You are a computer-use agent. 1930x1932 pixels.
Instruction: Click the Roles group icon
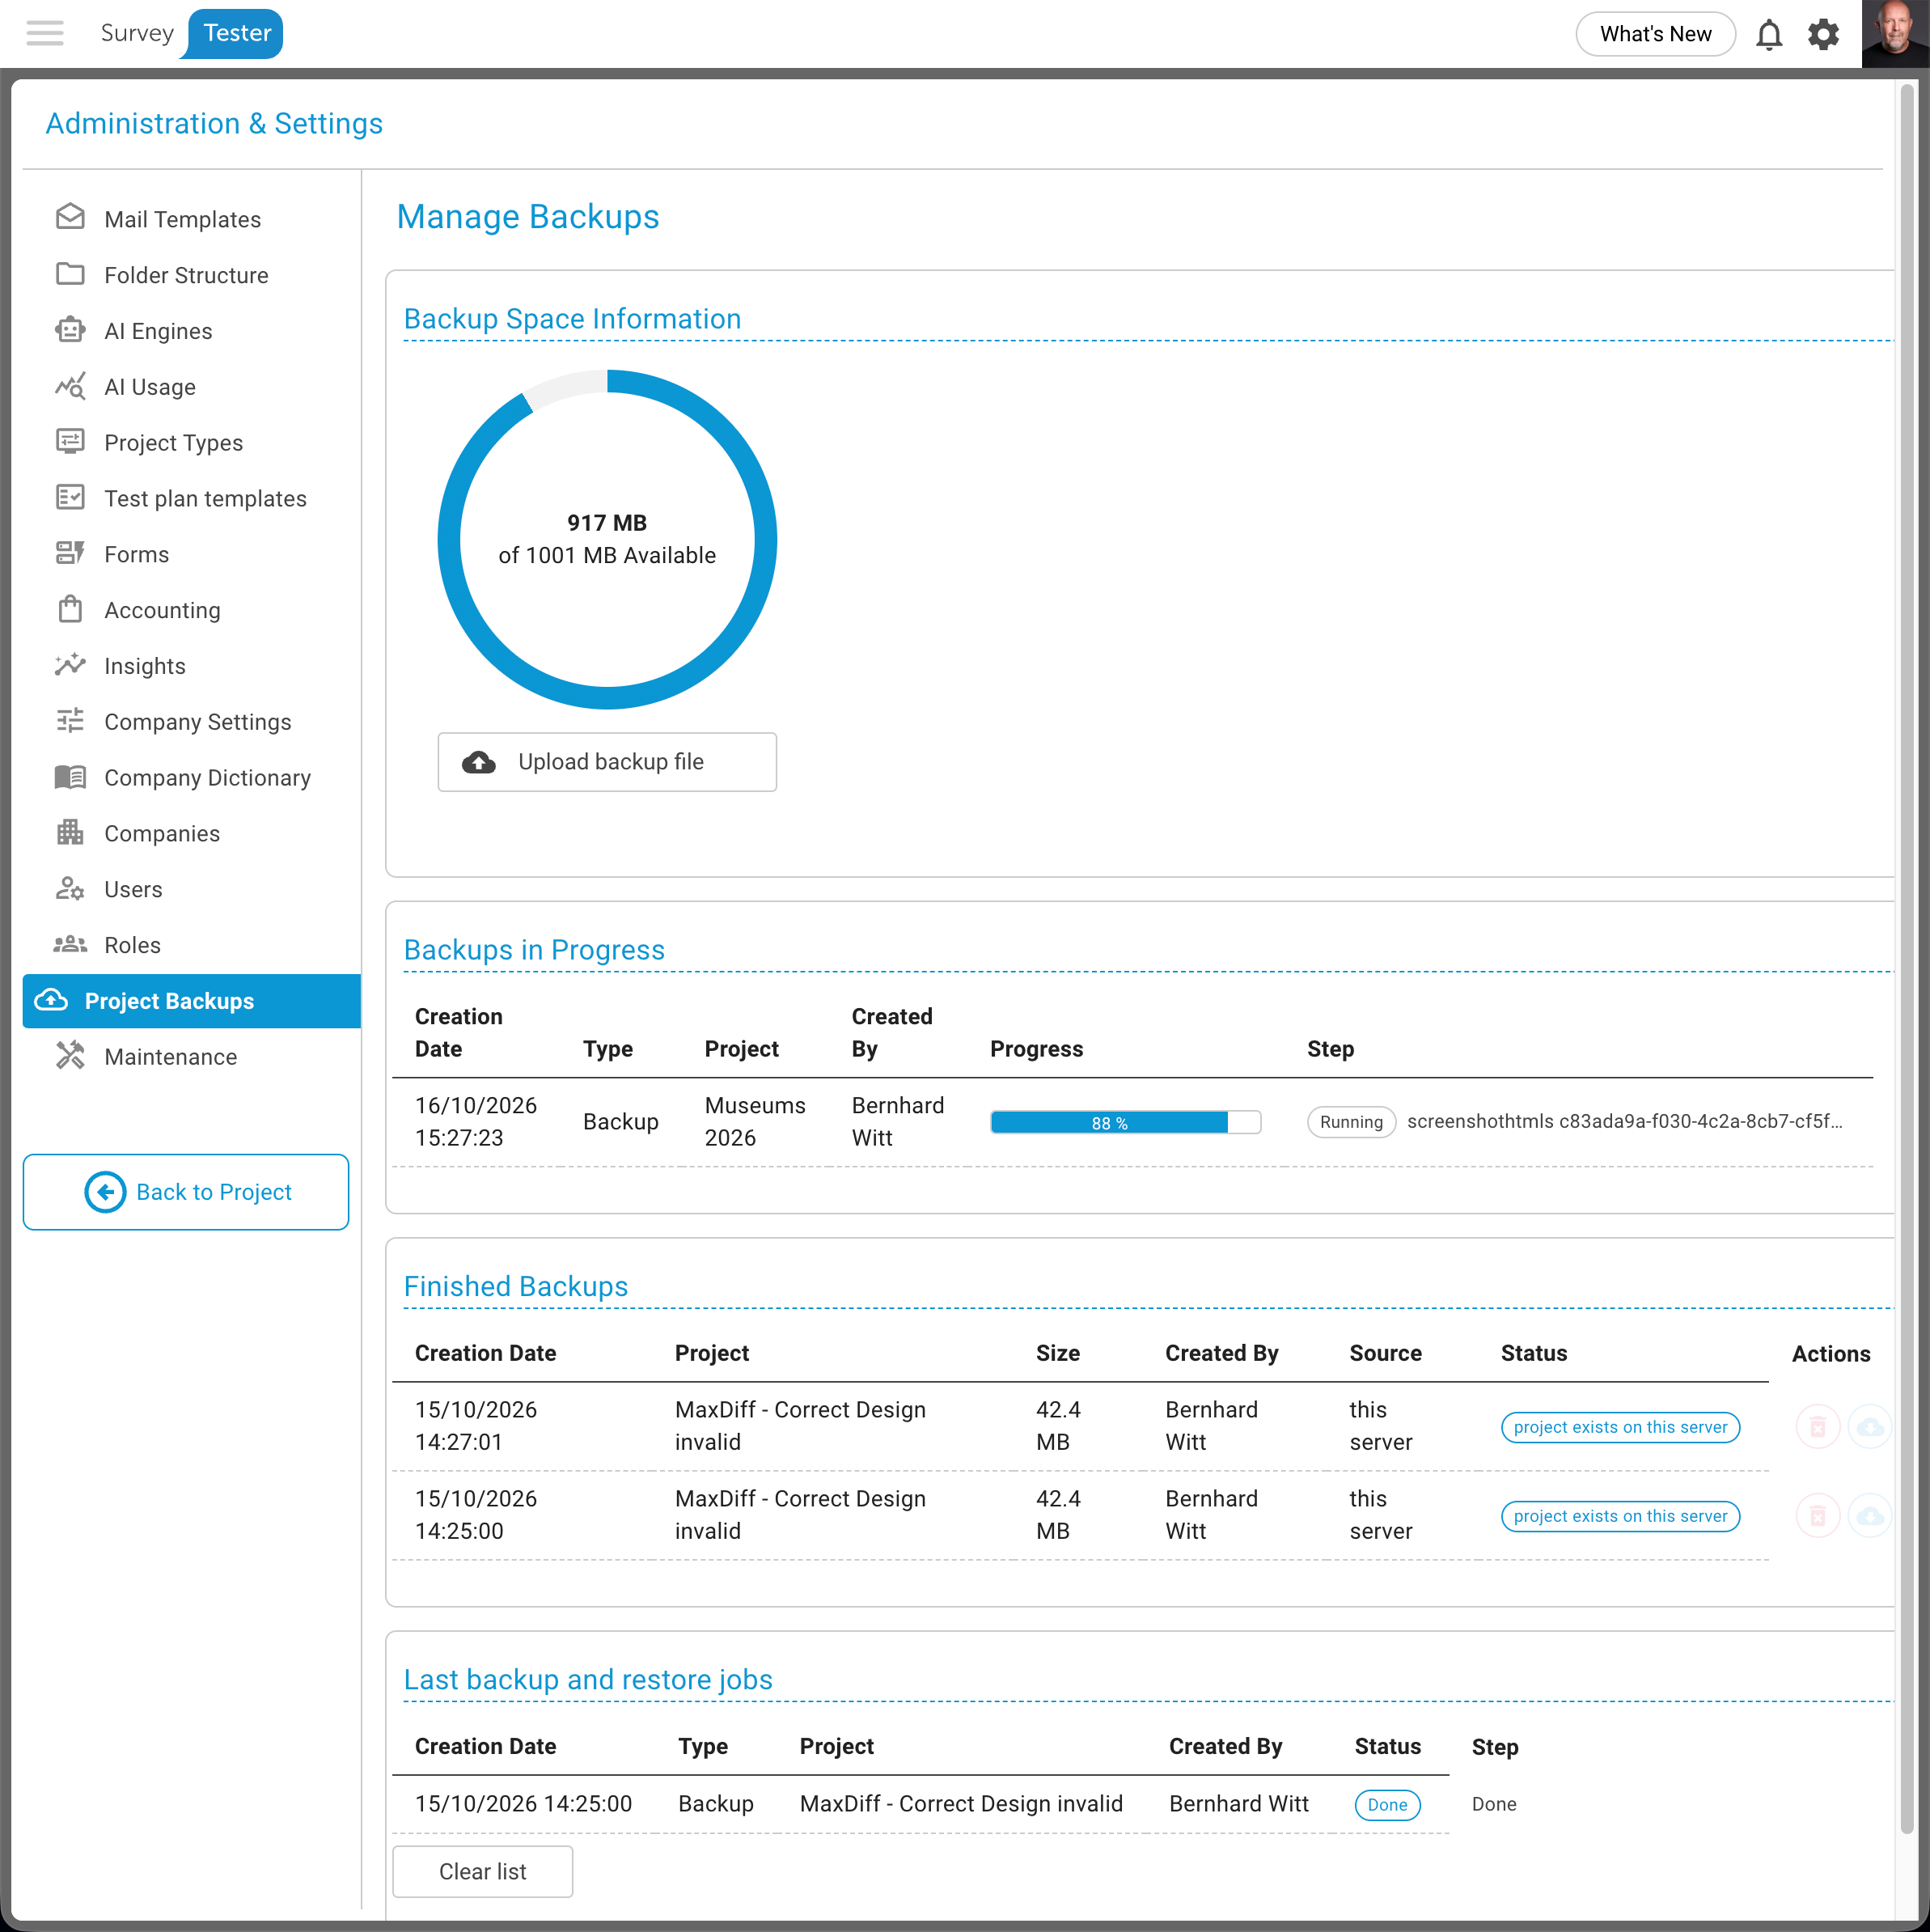tap(70, 944)
